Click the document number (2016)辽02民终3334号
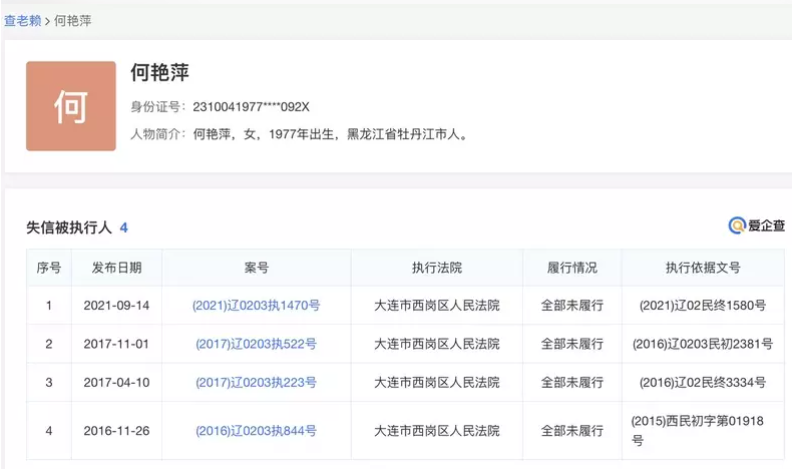The image size is (792, 469). click(x=703, y=382)
